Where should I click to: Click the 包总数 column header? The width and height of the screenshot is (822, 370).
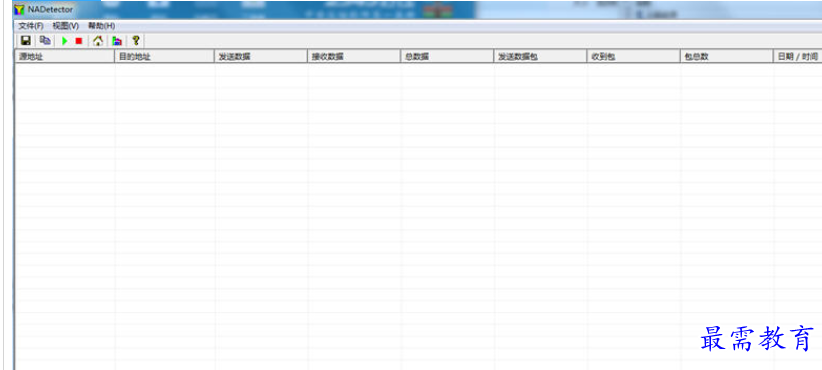click(727, 57)
